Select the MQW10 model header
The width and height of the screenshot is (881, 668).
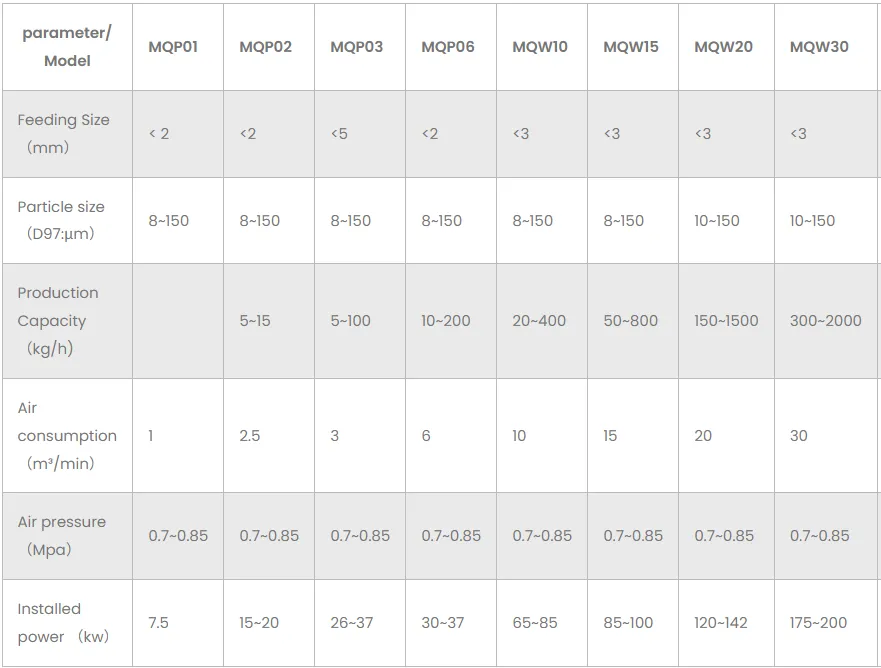click(x=539, y=47)
